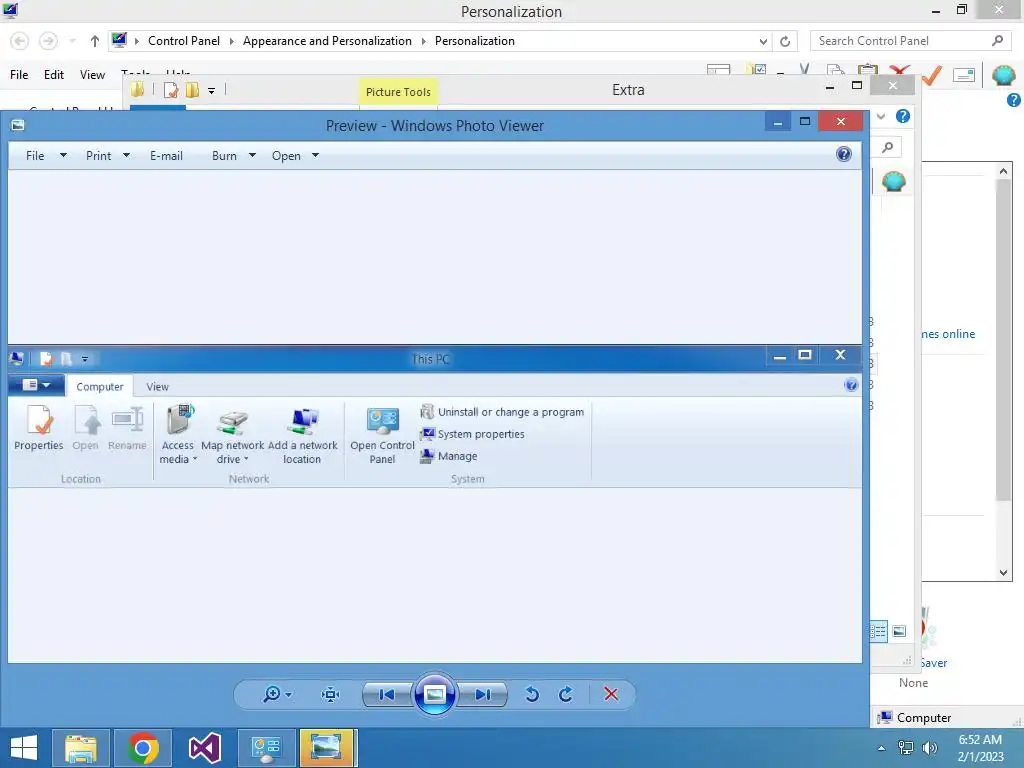Launch Google Chrome from the taskbar
The width and height of the screenshot is (1024, 768).
click(x=143, y=748)
